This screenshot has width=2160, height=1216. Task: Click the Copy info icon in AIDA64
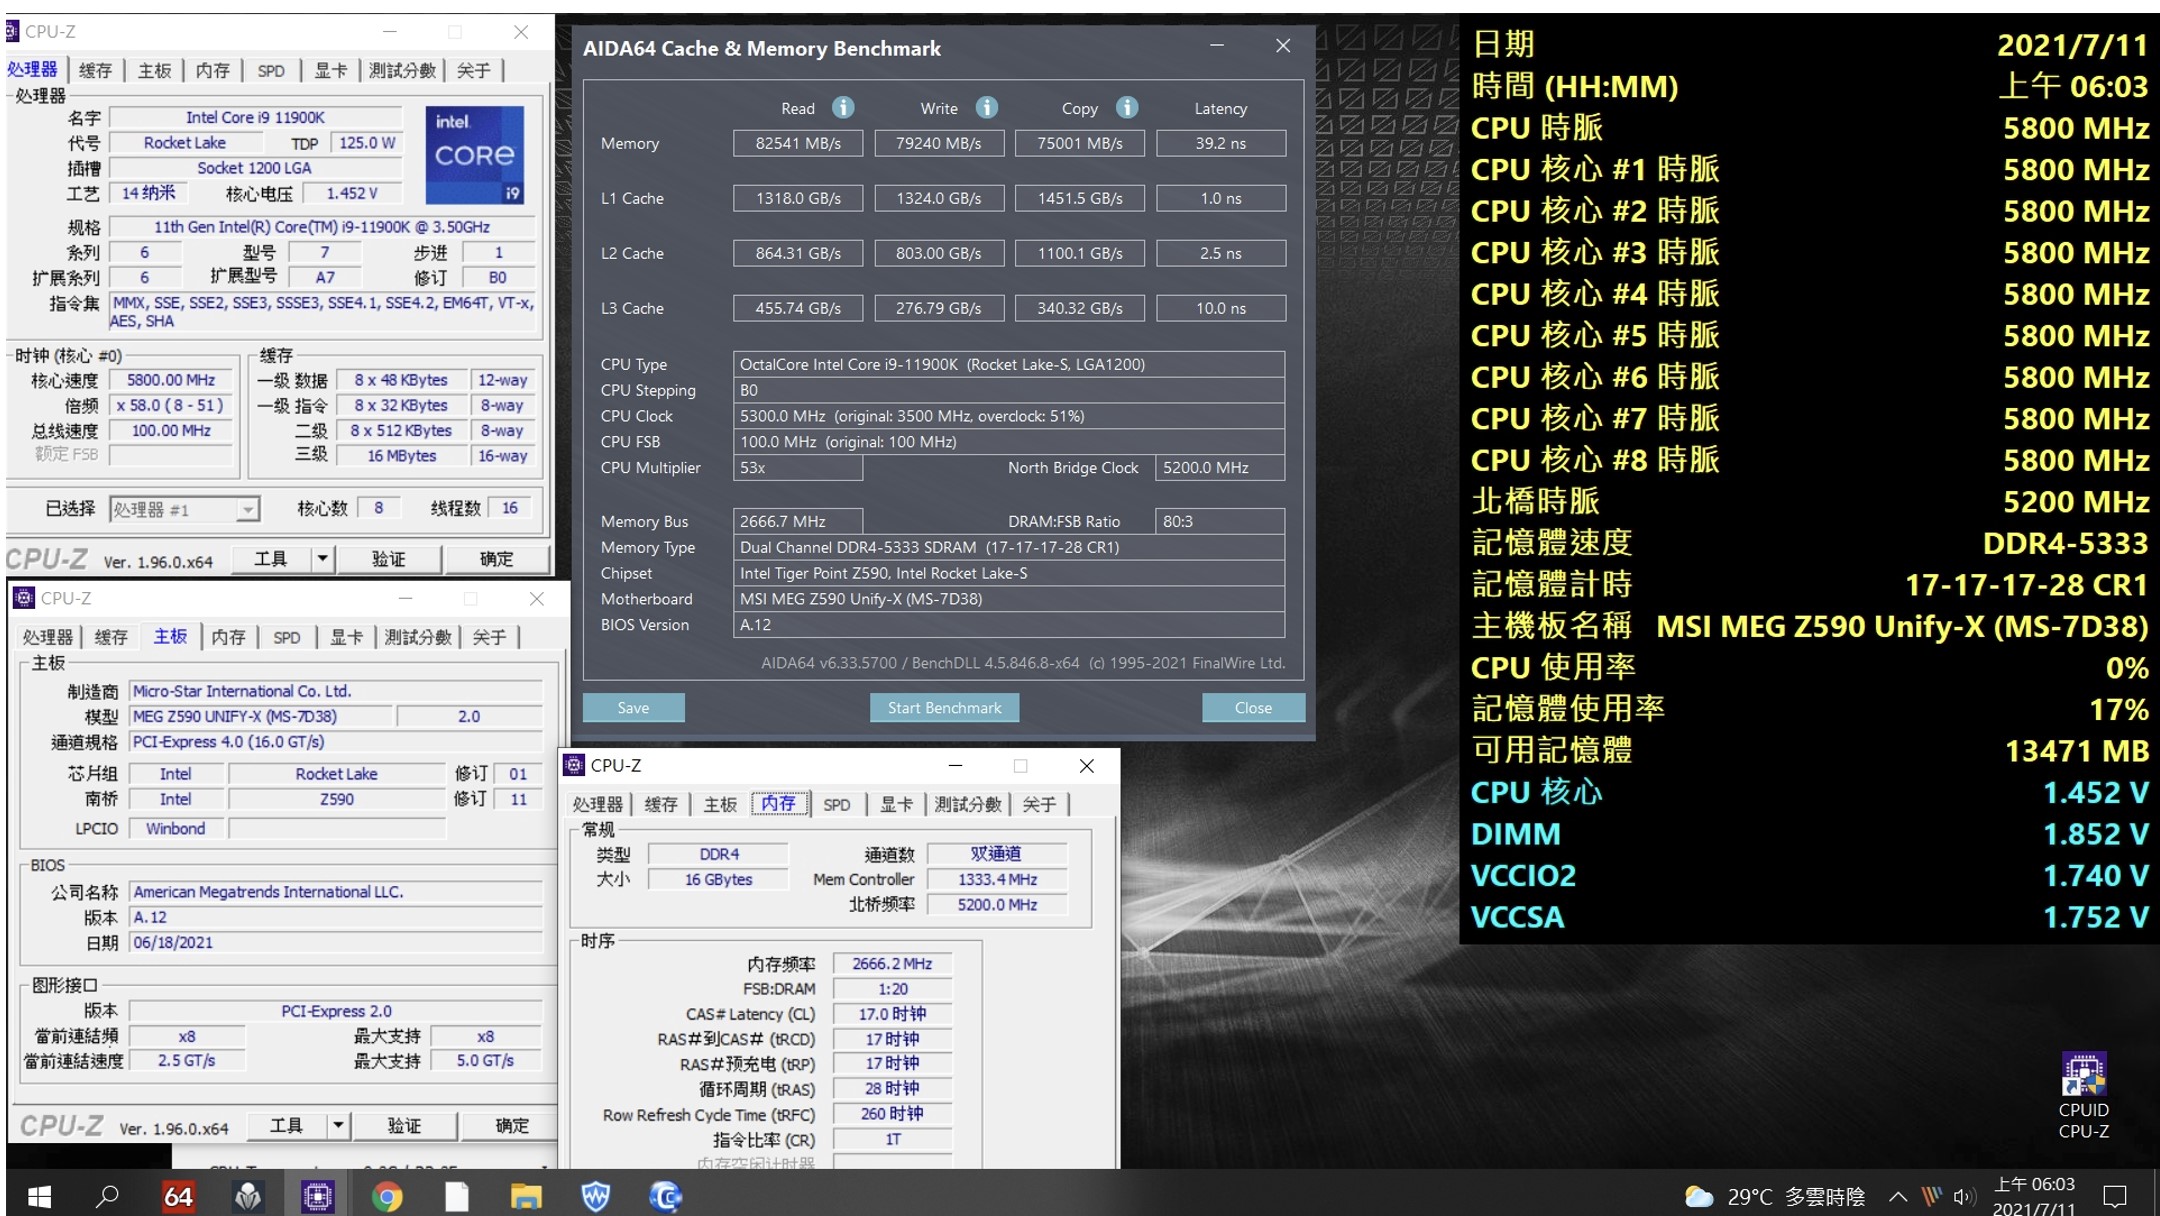[1127, 107]
